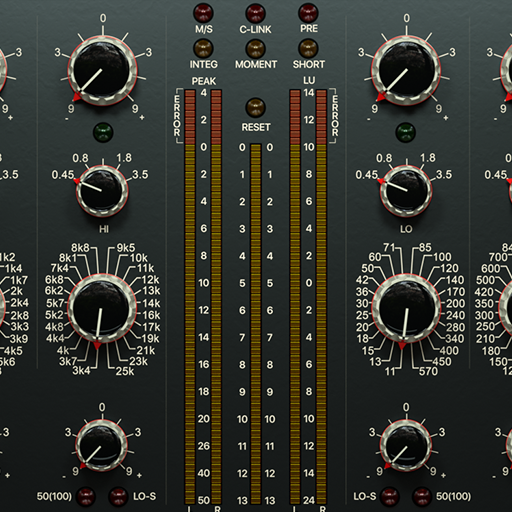Toggle green LED above HI knob
The width and height of the screenshot is (512, 512).
coord(103,132)
